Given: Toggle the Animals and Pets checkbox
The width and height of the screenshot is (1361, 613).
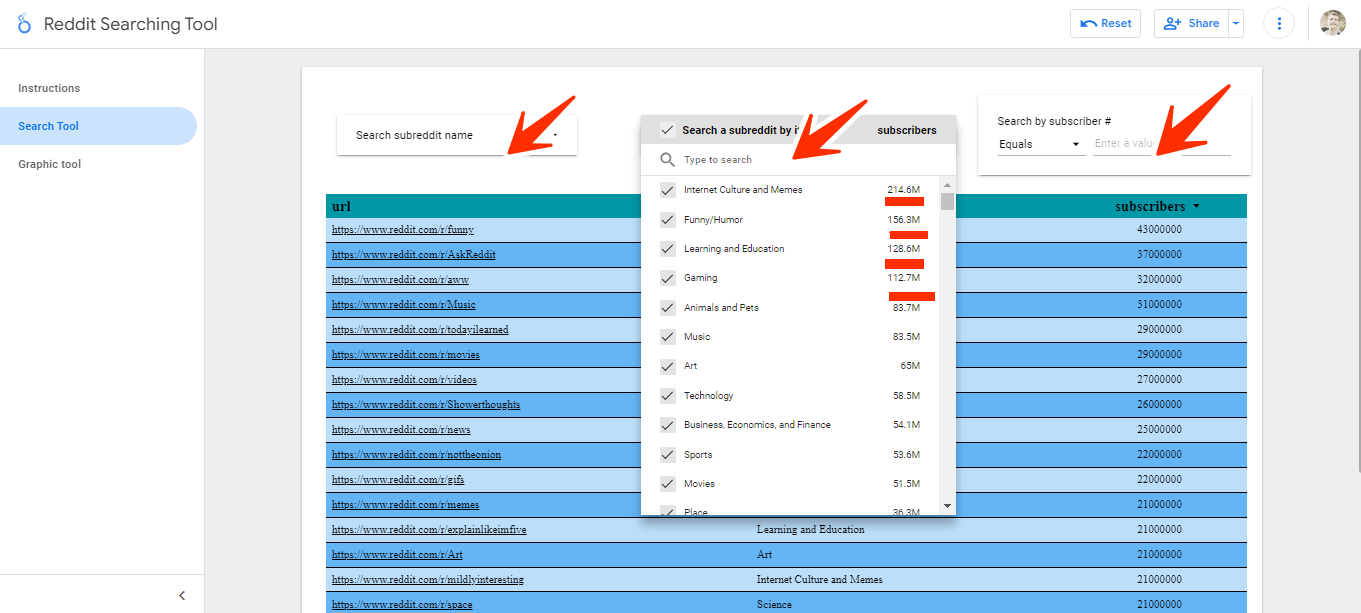Looking at the screenshot, I should [x=668, y=308].
